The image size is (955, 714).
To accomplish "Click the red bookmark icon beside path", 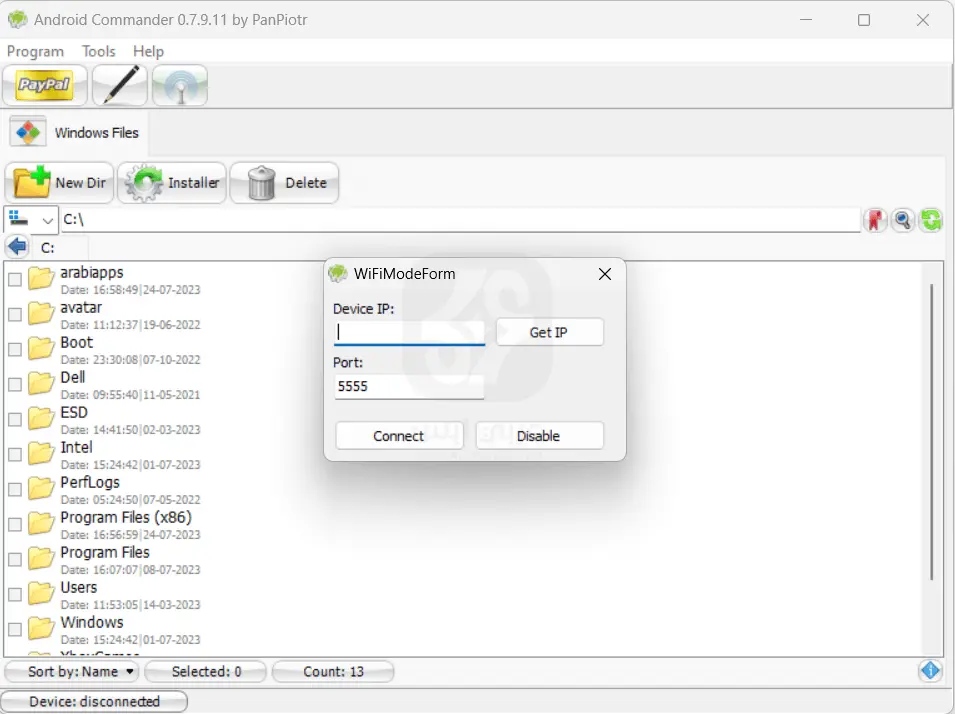I will [876, 220].
